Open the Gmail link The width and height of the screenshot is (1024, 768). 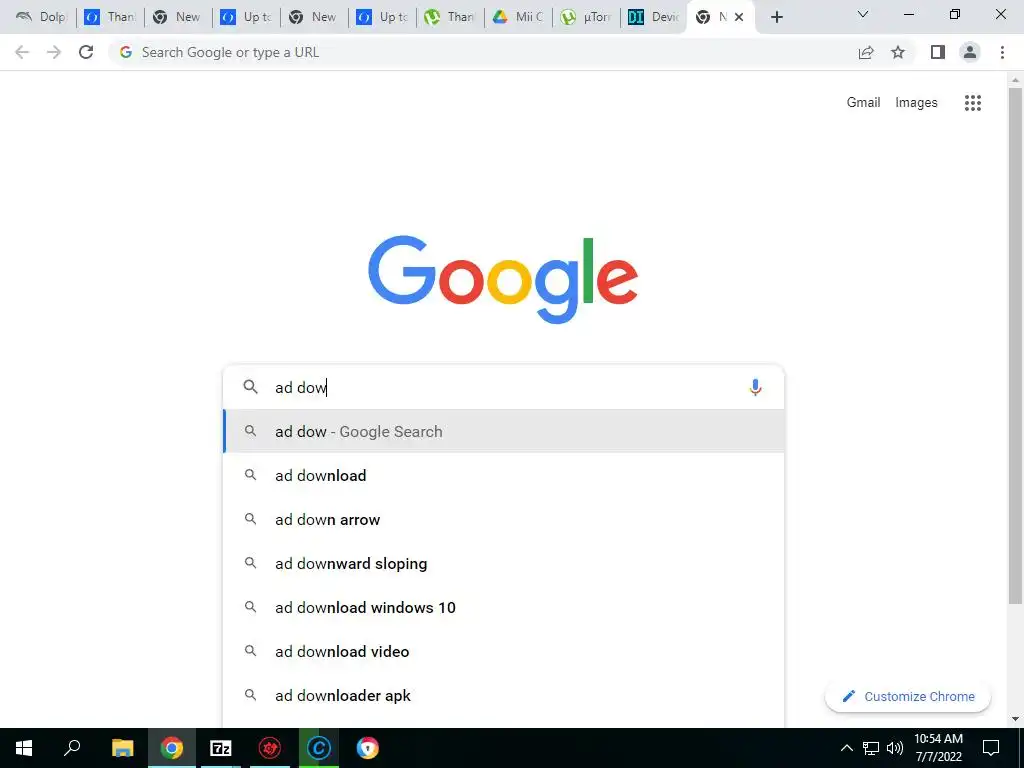point(863,103)
